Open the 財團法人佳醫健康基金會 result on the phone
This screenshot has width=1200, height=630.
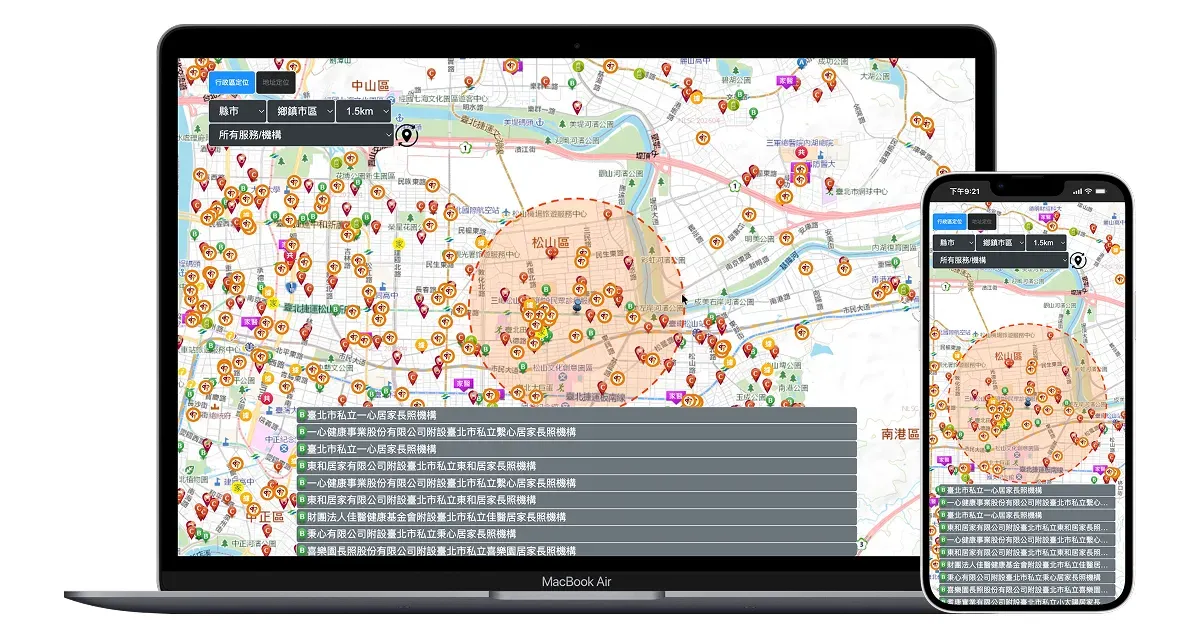coord(1026,565)
